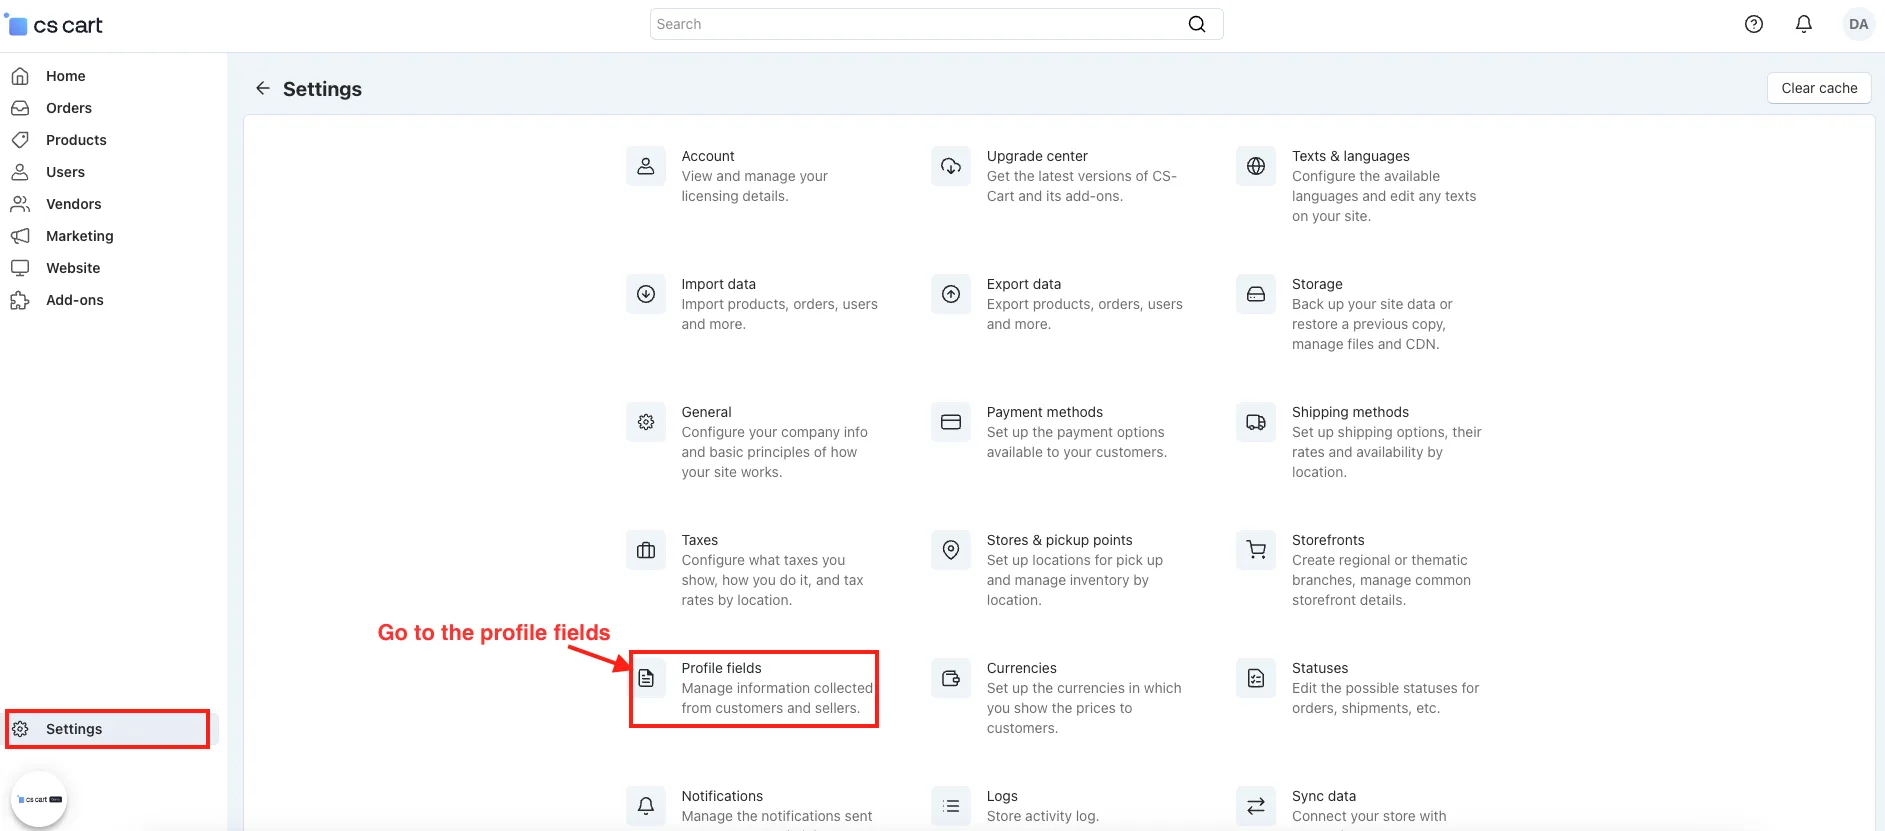Open the Statuses link
1885x831 pixels.
(x=1320, y=668)
